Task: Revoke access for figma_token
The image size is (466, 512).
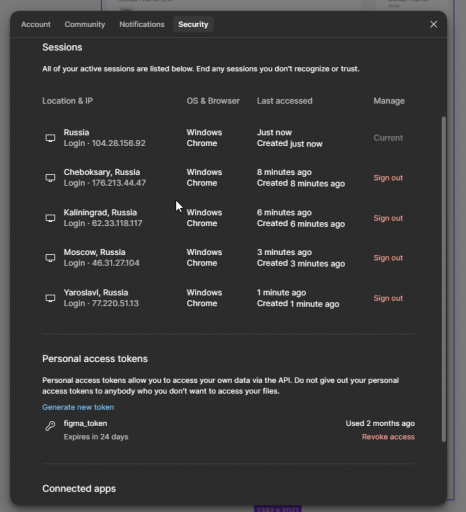Action: pyautogui.click(x=388, y=437)
